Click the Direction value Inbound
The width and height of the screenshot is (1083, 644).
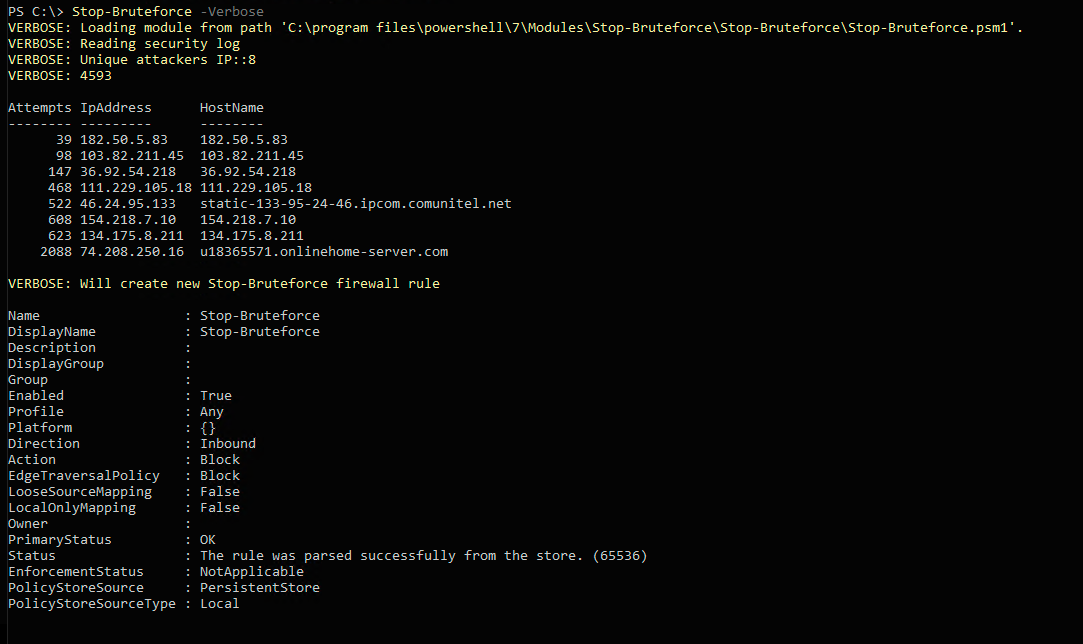[x=228, y=443]
